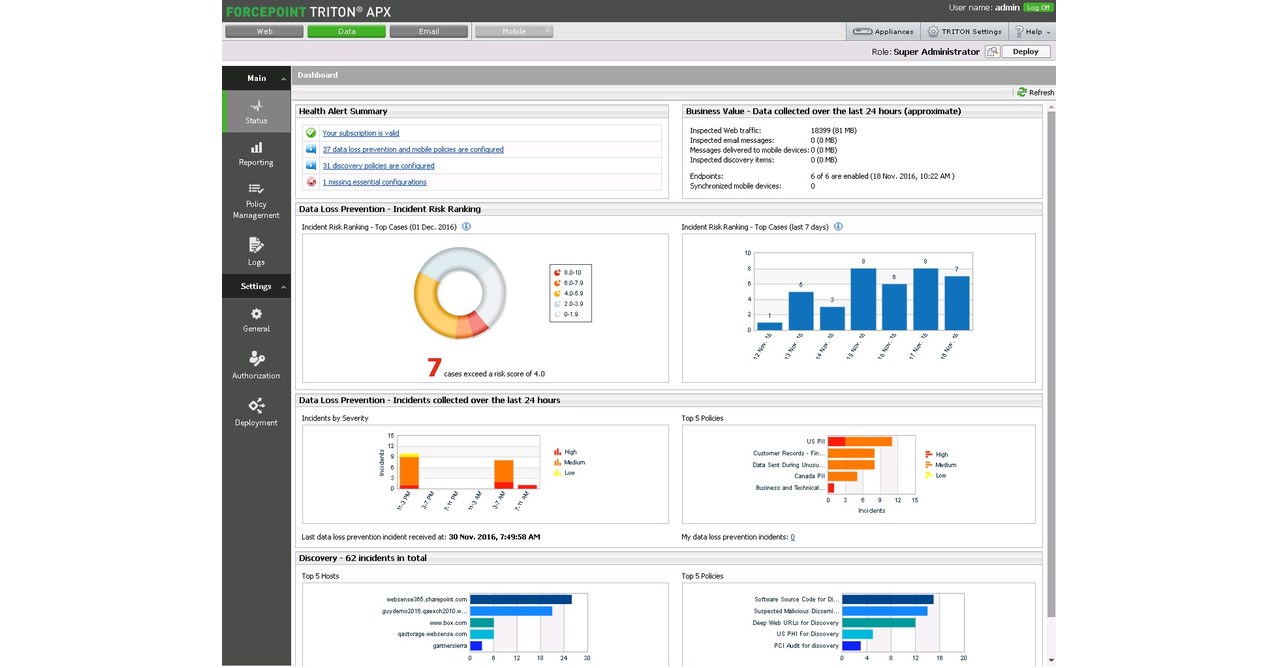Image resolution: width=1278 pixels, height=668 pixels.
Task: Switch to the Email module tab
Action: 428,31
